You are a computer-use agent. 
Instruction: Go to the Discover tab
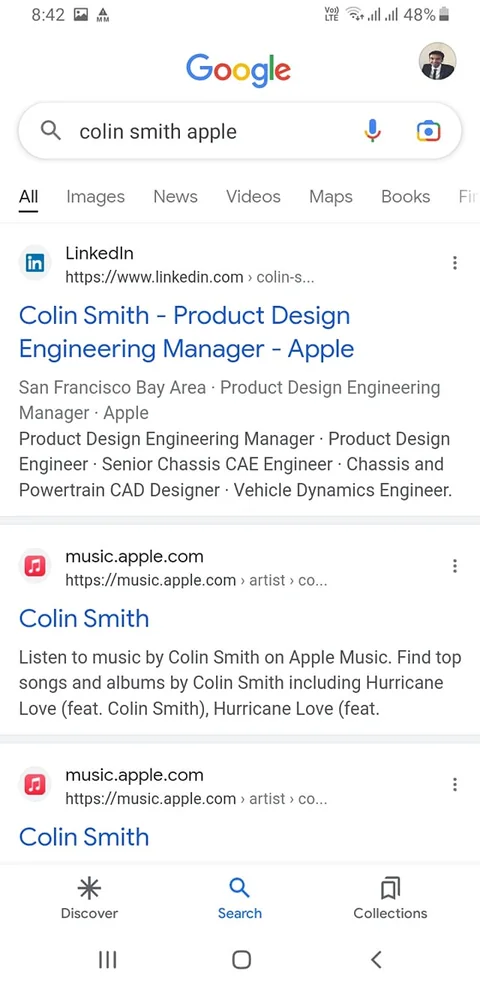coord(89,899)
